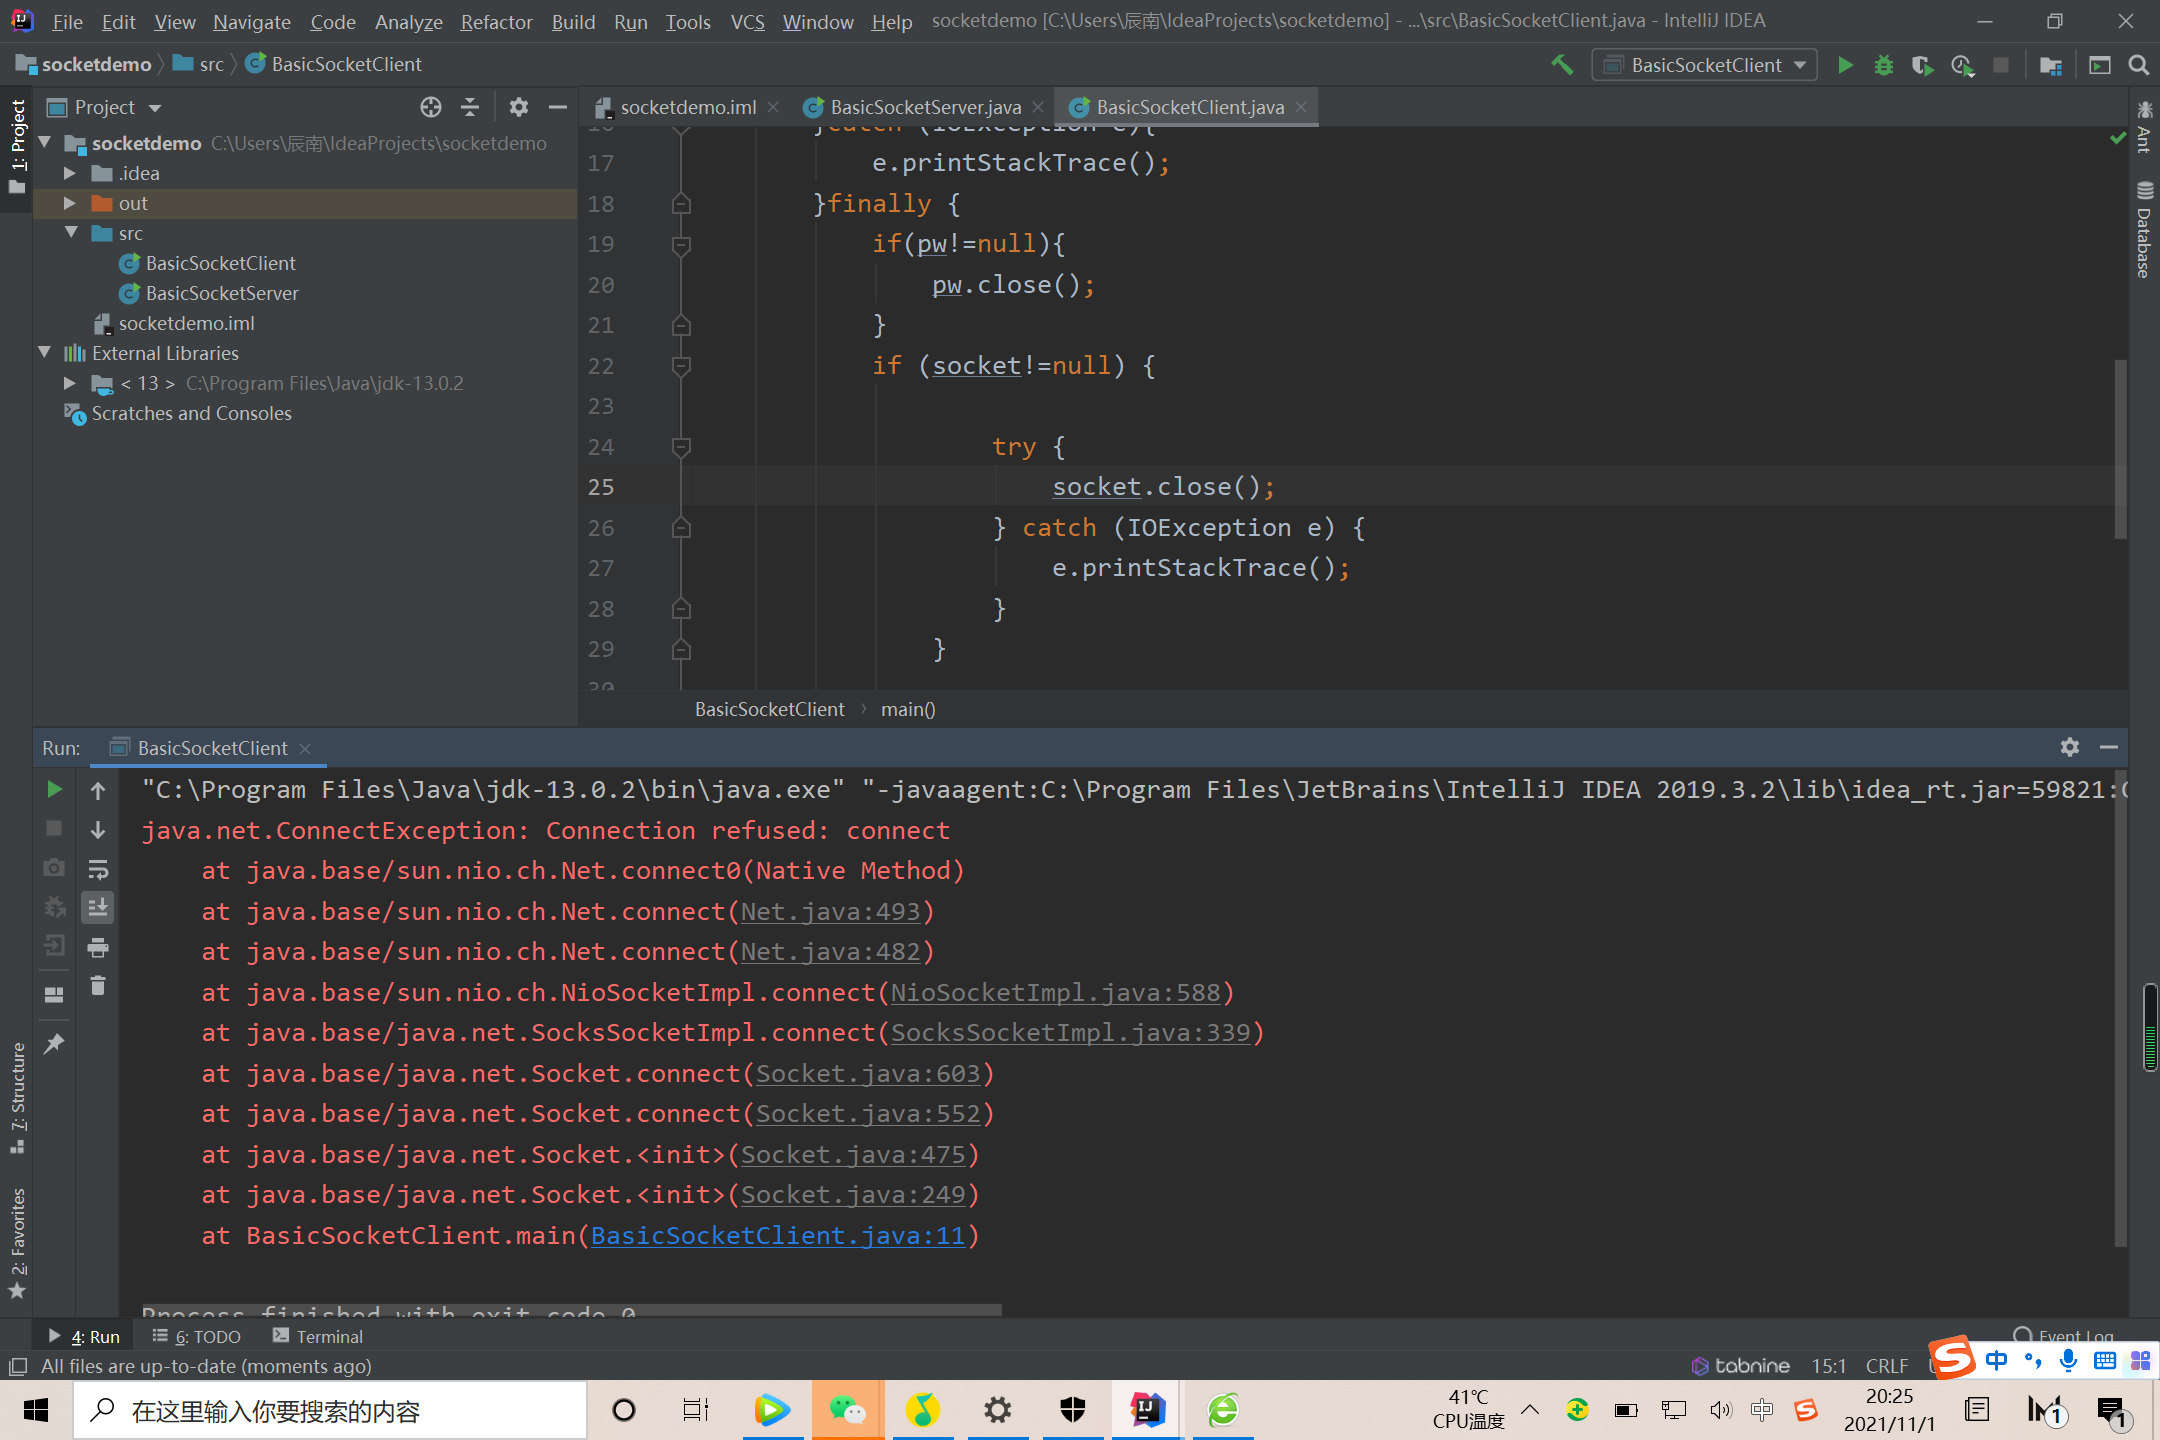The width and height of the screenshot is (2160, 1440).
Task: Clear all console output trash icon
Action: pyautogui.click(x=98, y=986)
